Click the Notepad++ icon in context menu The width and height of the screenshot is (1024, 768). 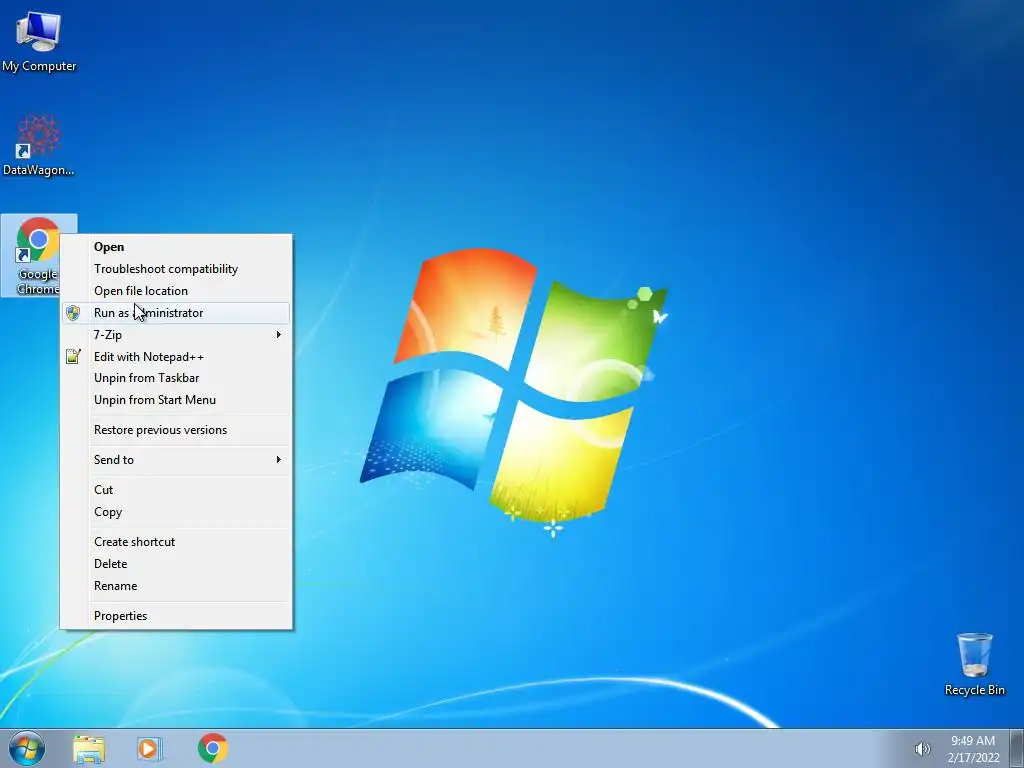[x=73, y=357]
